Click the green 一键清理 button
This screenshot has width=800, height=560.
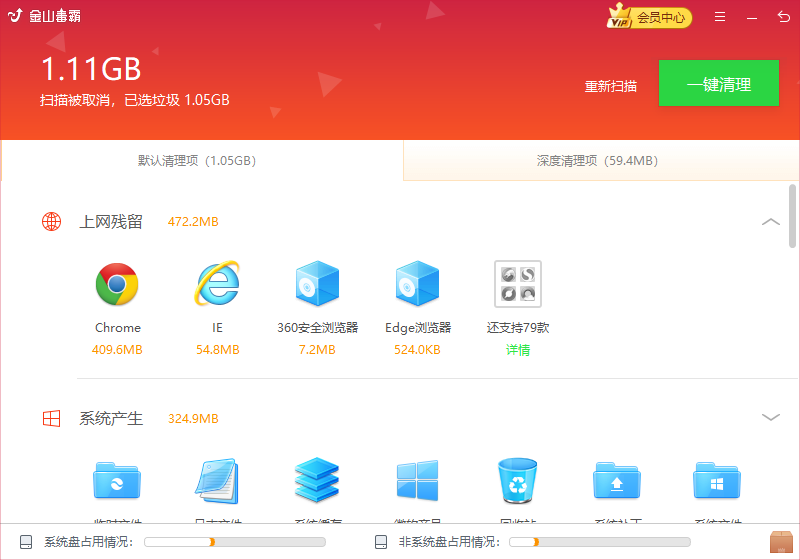(x=719, y=83)
